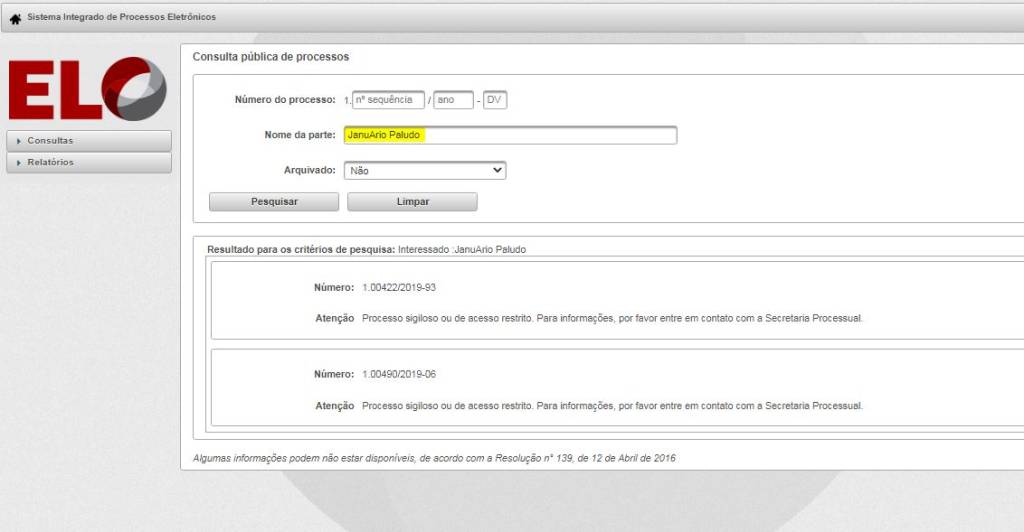Screen dimensions: 1024x532
Task: Expand the Relatórios menu
Action: pos(89,163)
